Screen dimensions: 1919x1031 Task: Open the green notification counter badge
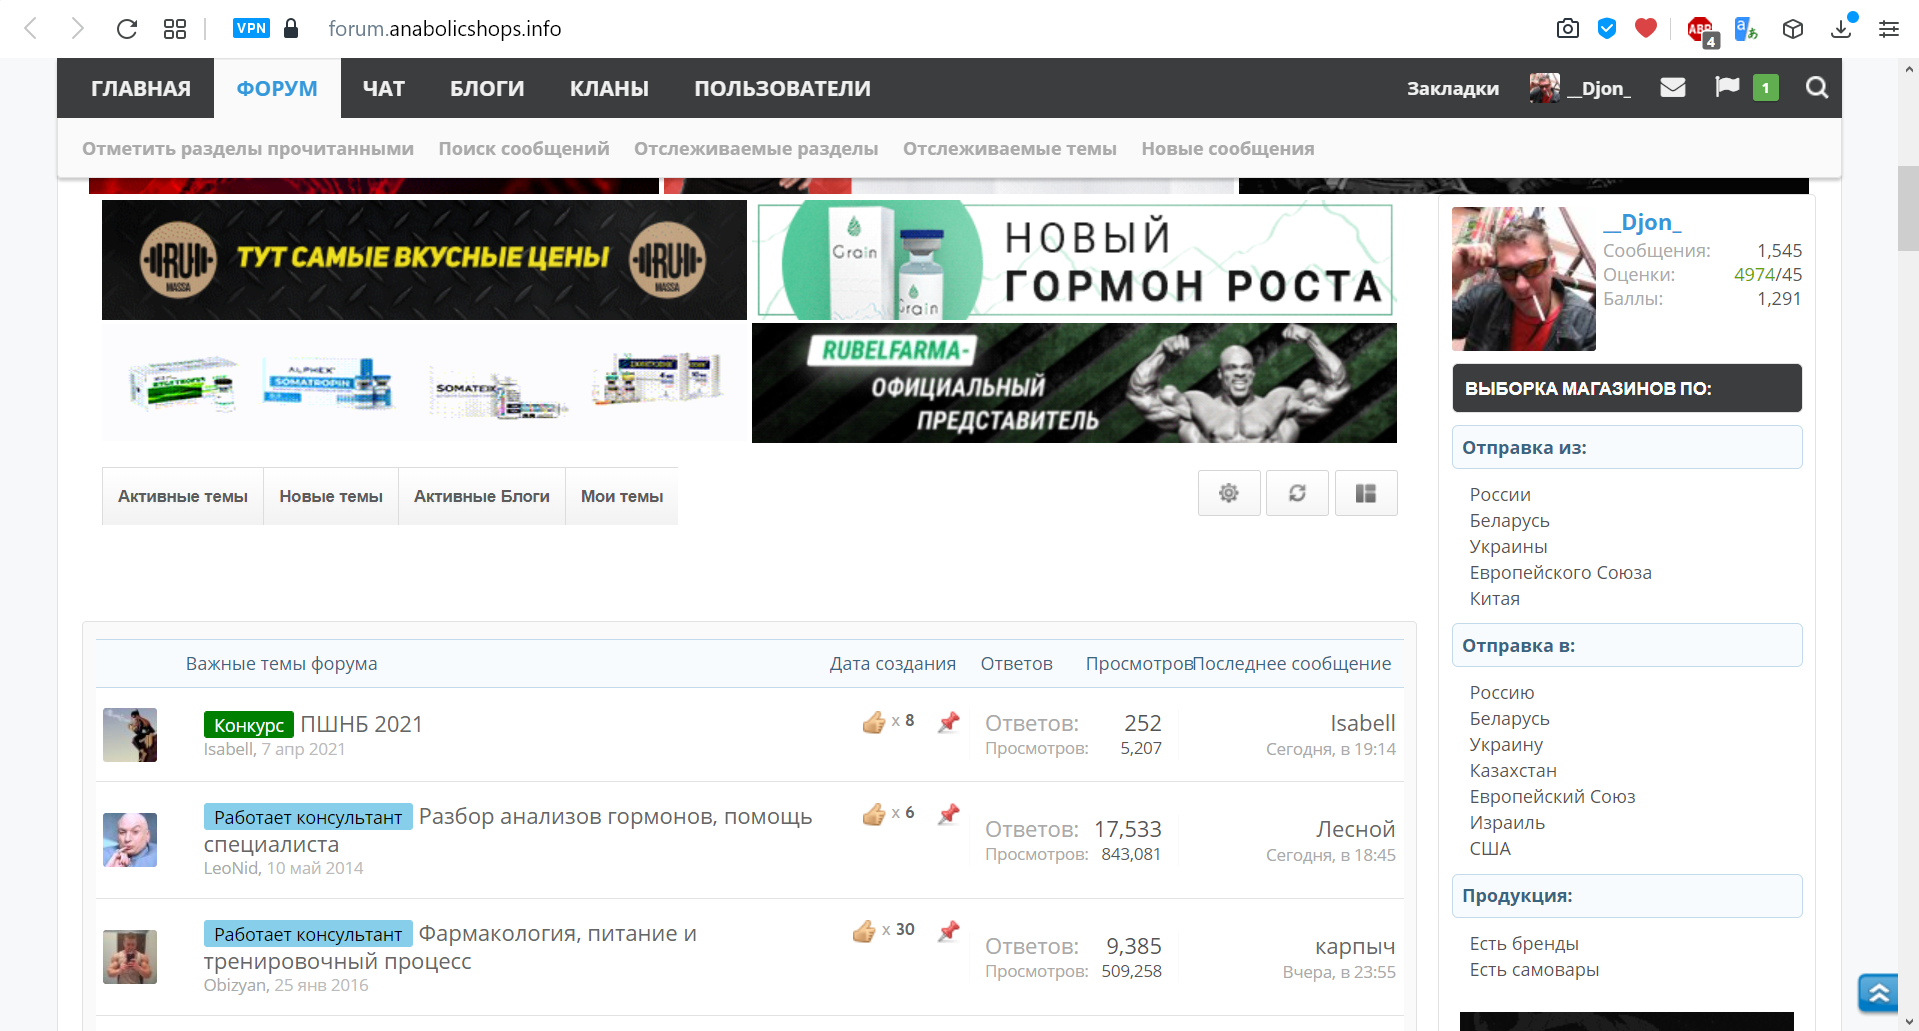click(1766, 88)
